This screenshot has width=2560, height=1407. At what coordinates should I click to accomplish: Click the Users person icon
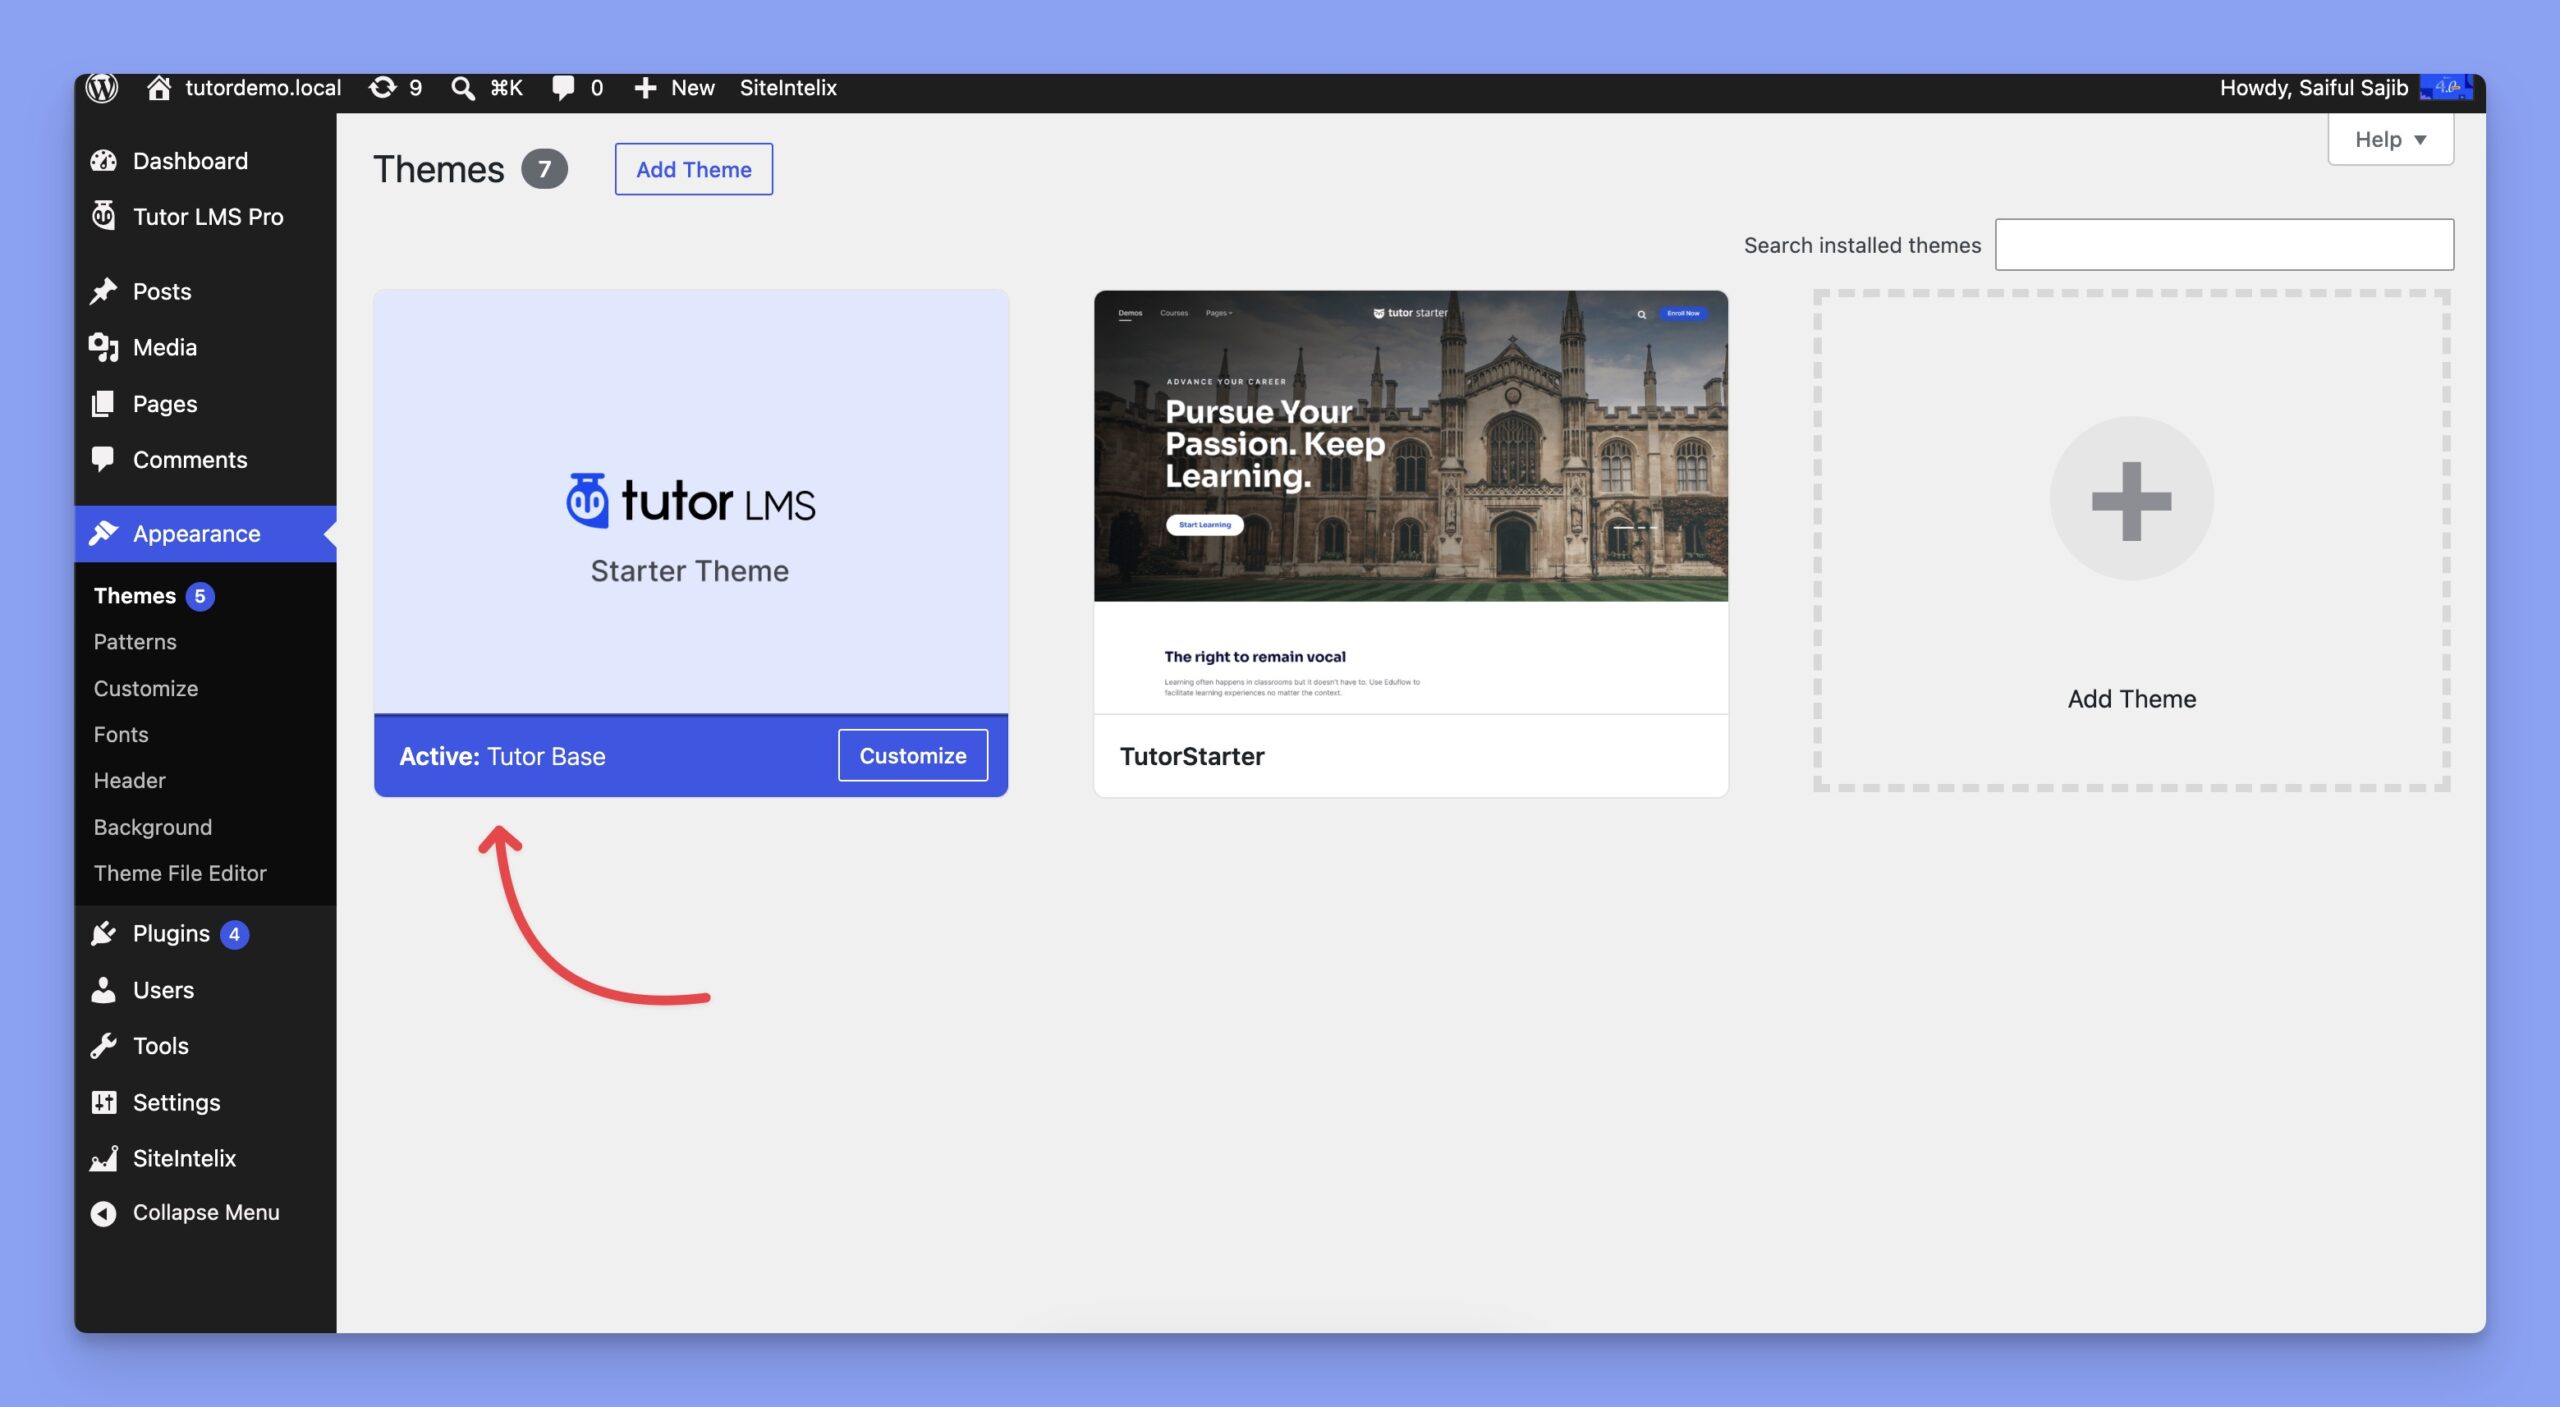(103, 990)
